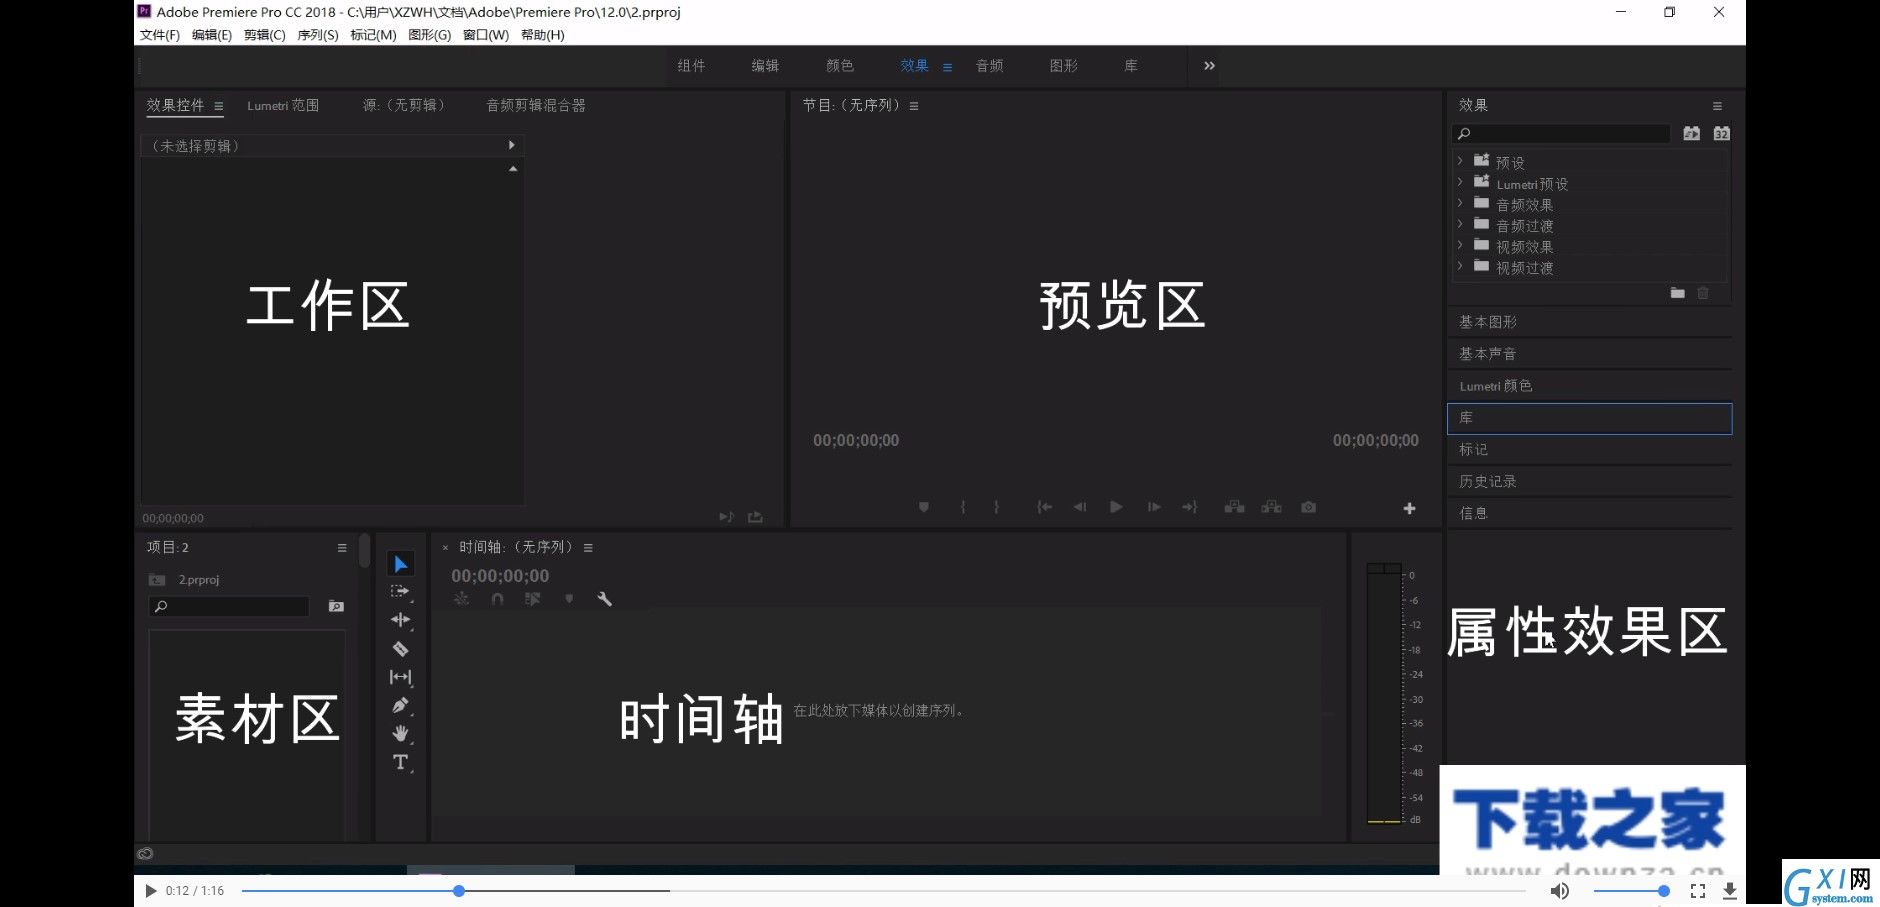Select the Hand tool
Screen dimensions: 1880x907
point(400,733)
